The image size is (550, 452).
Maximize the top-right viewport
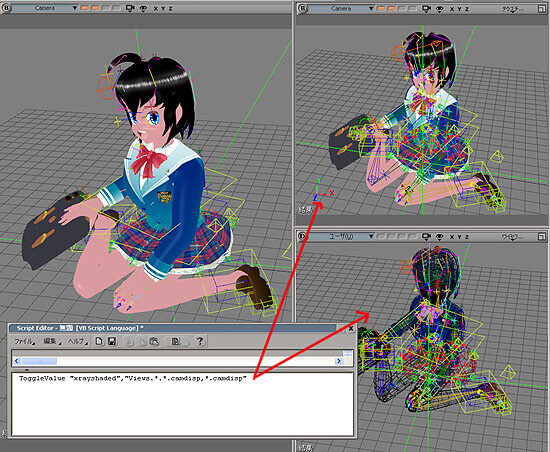(542, 9)
